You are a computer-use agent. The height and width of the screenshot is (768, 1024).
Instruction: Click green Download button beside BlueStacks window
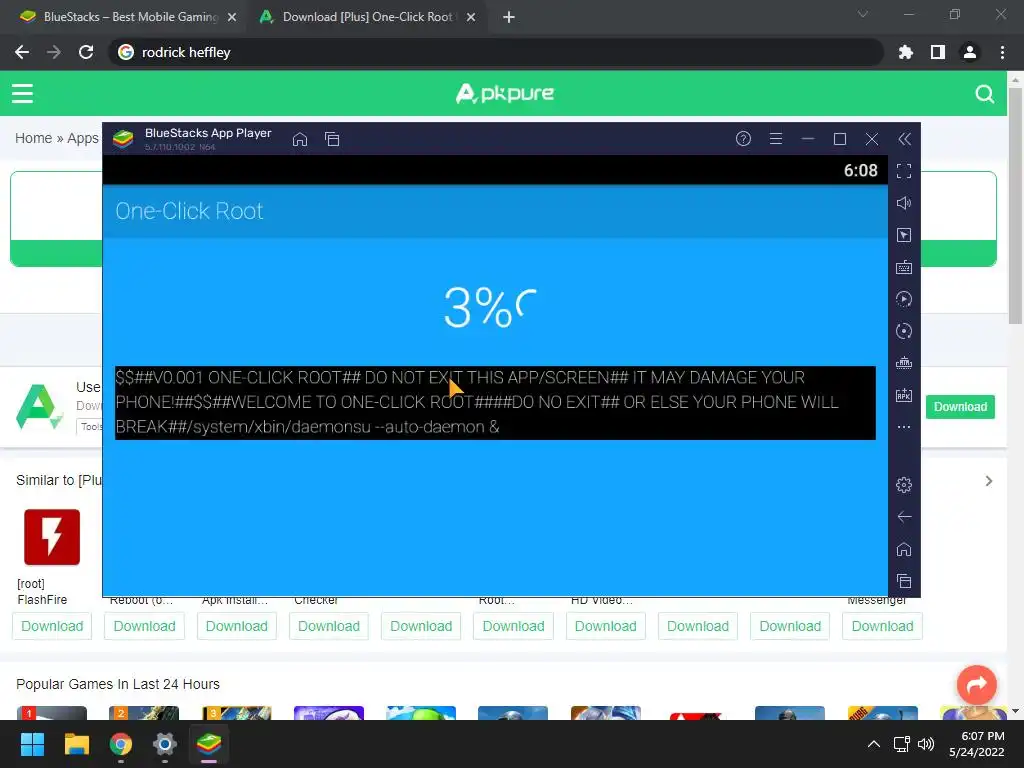[960, 407]
